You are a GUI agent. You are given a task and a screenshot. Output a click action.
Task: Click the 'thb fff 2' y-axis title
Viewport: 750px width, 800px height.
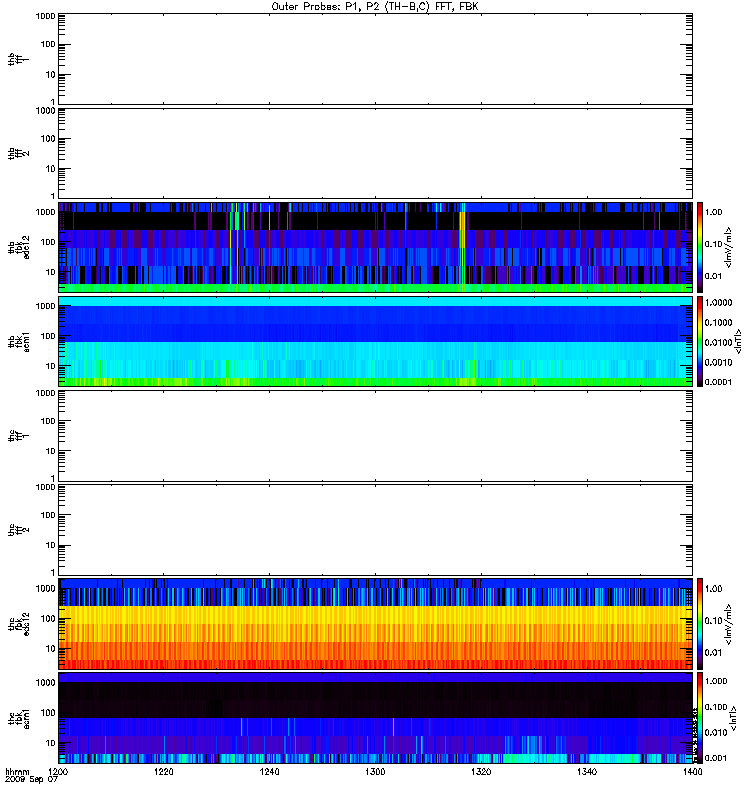[x=18, y=154]
